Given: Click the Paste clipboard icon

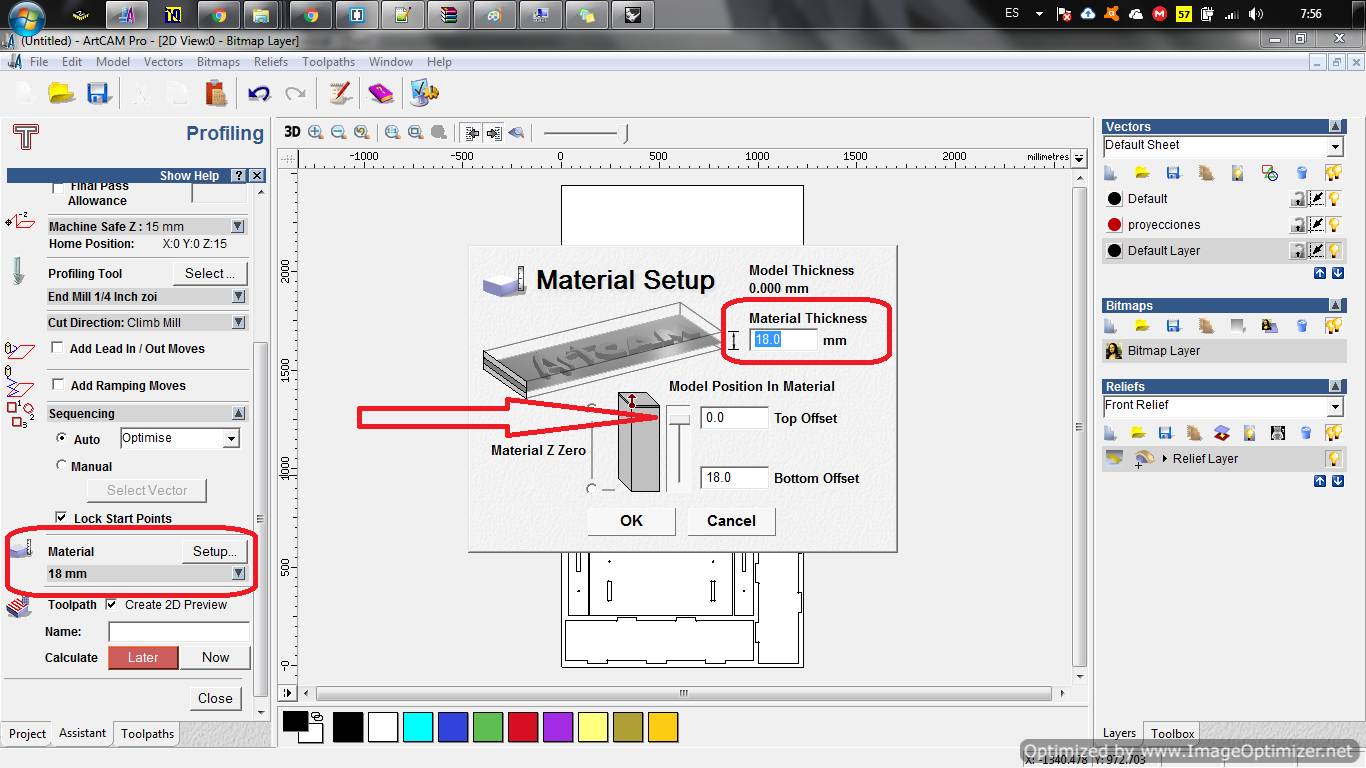Looking at the screenshot, I should 216,93.
